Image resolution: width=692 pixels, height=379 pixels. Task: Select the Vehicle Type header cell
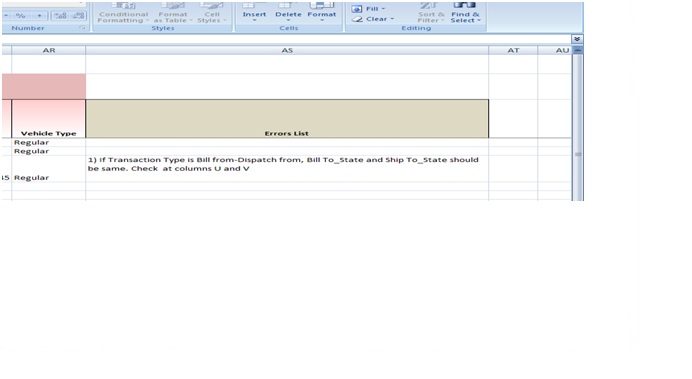49,119
